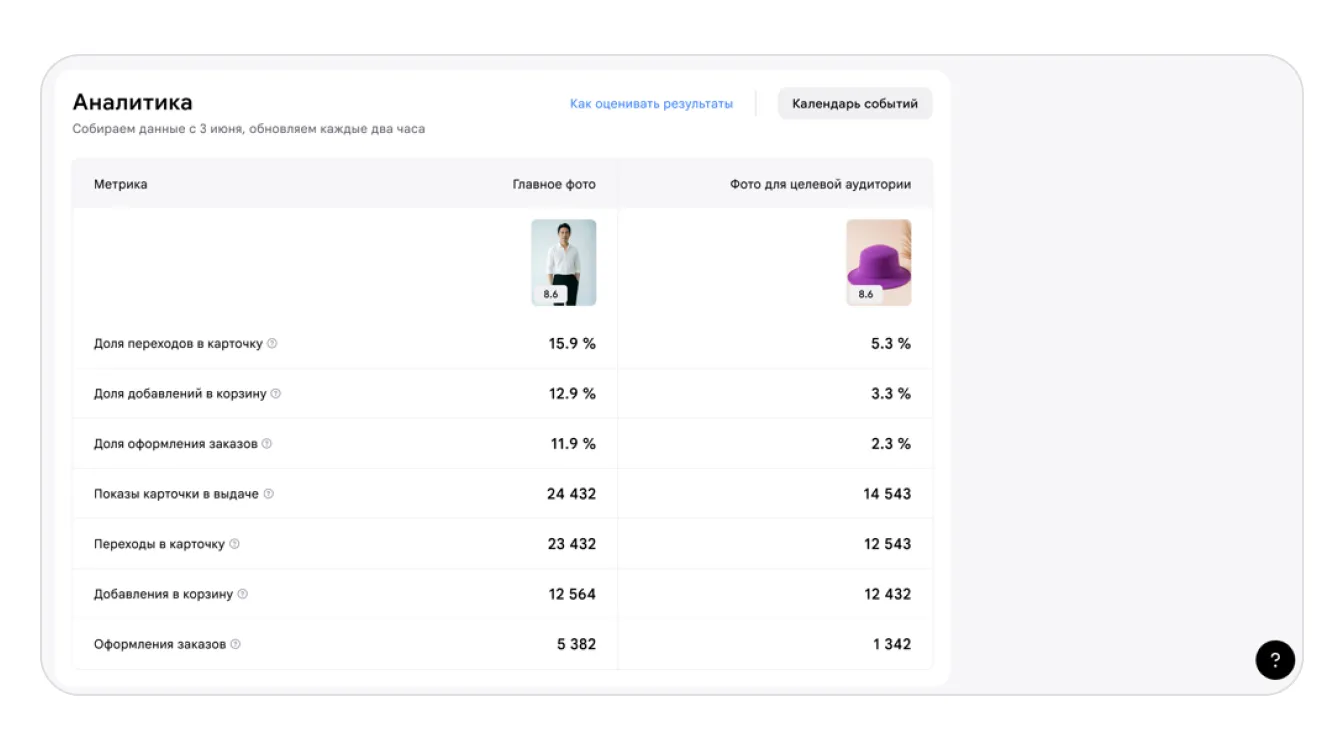Click the Главное фото column header
The width and height of the screenshot is (1344, 750).
click(x=554, y=184)
